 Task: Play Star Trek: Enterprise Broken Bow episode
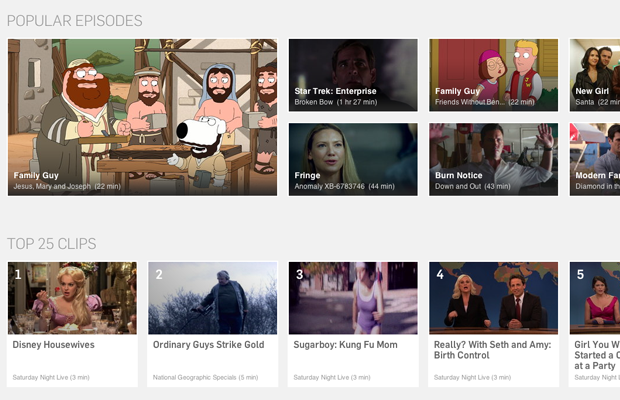click(x=353, y=75)
